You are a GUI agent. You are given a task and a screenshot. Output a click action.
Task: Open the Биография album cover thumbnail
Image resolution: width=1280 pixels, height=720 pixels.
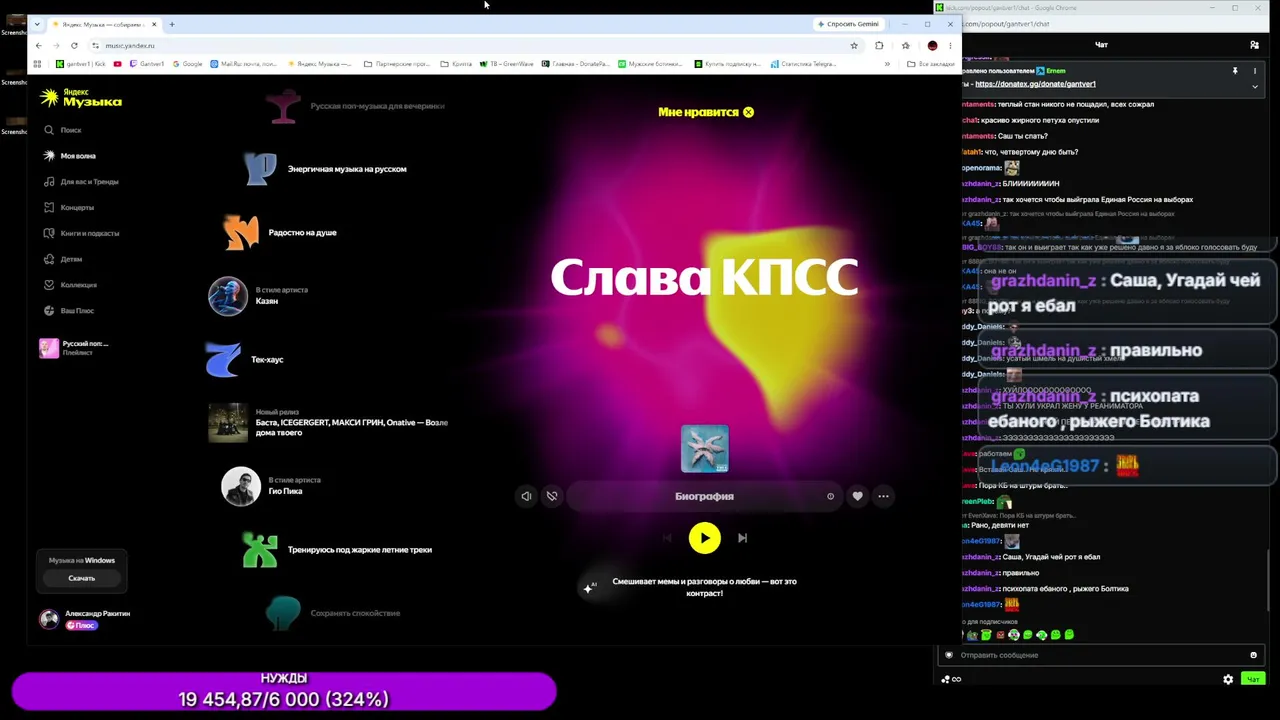tap(705, 449)
